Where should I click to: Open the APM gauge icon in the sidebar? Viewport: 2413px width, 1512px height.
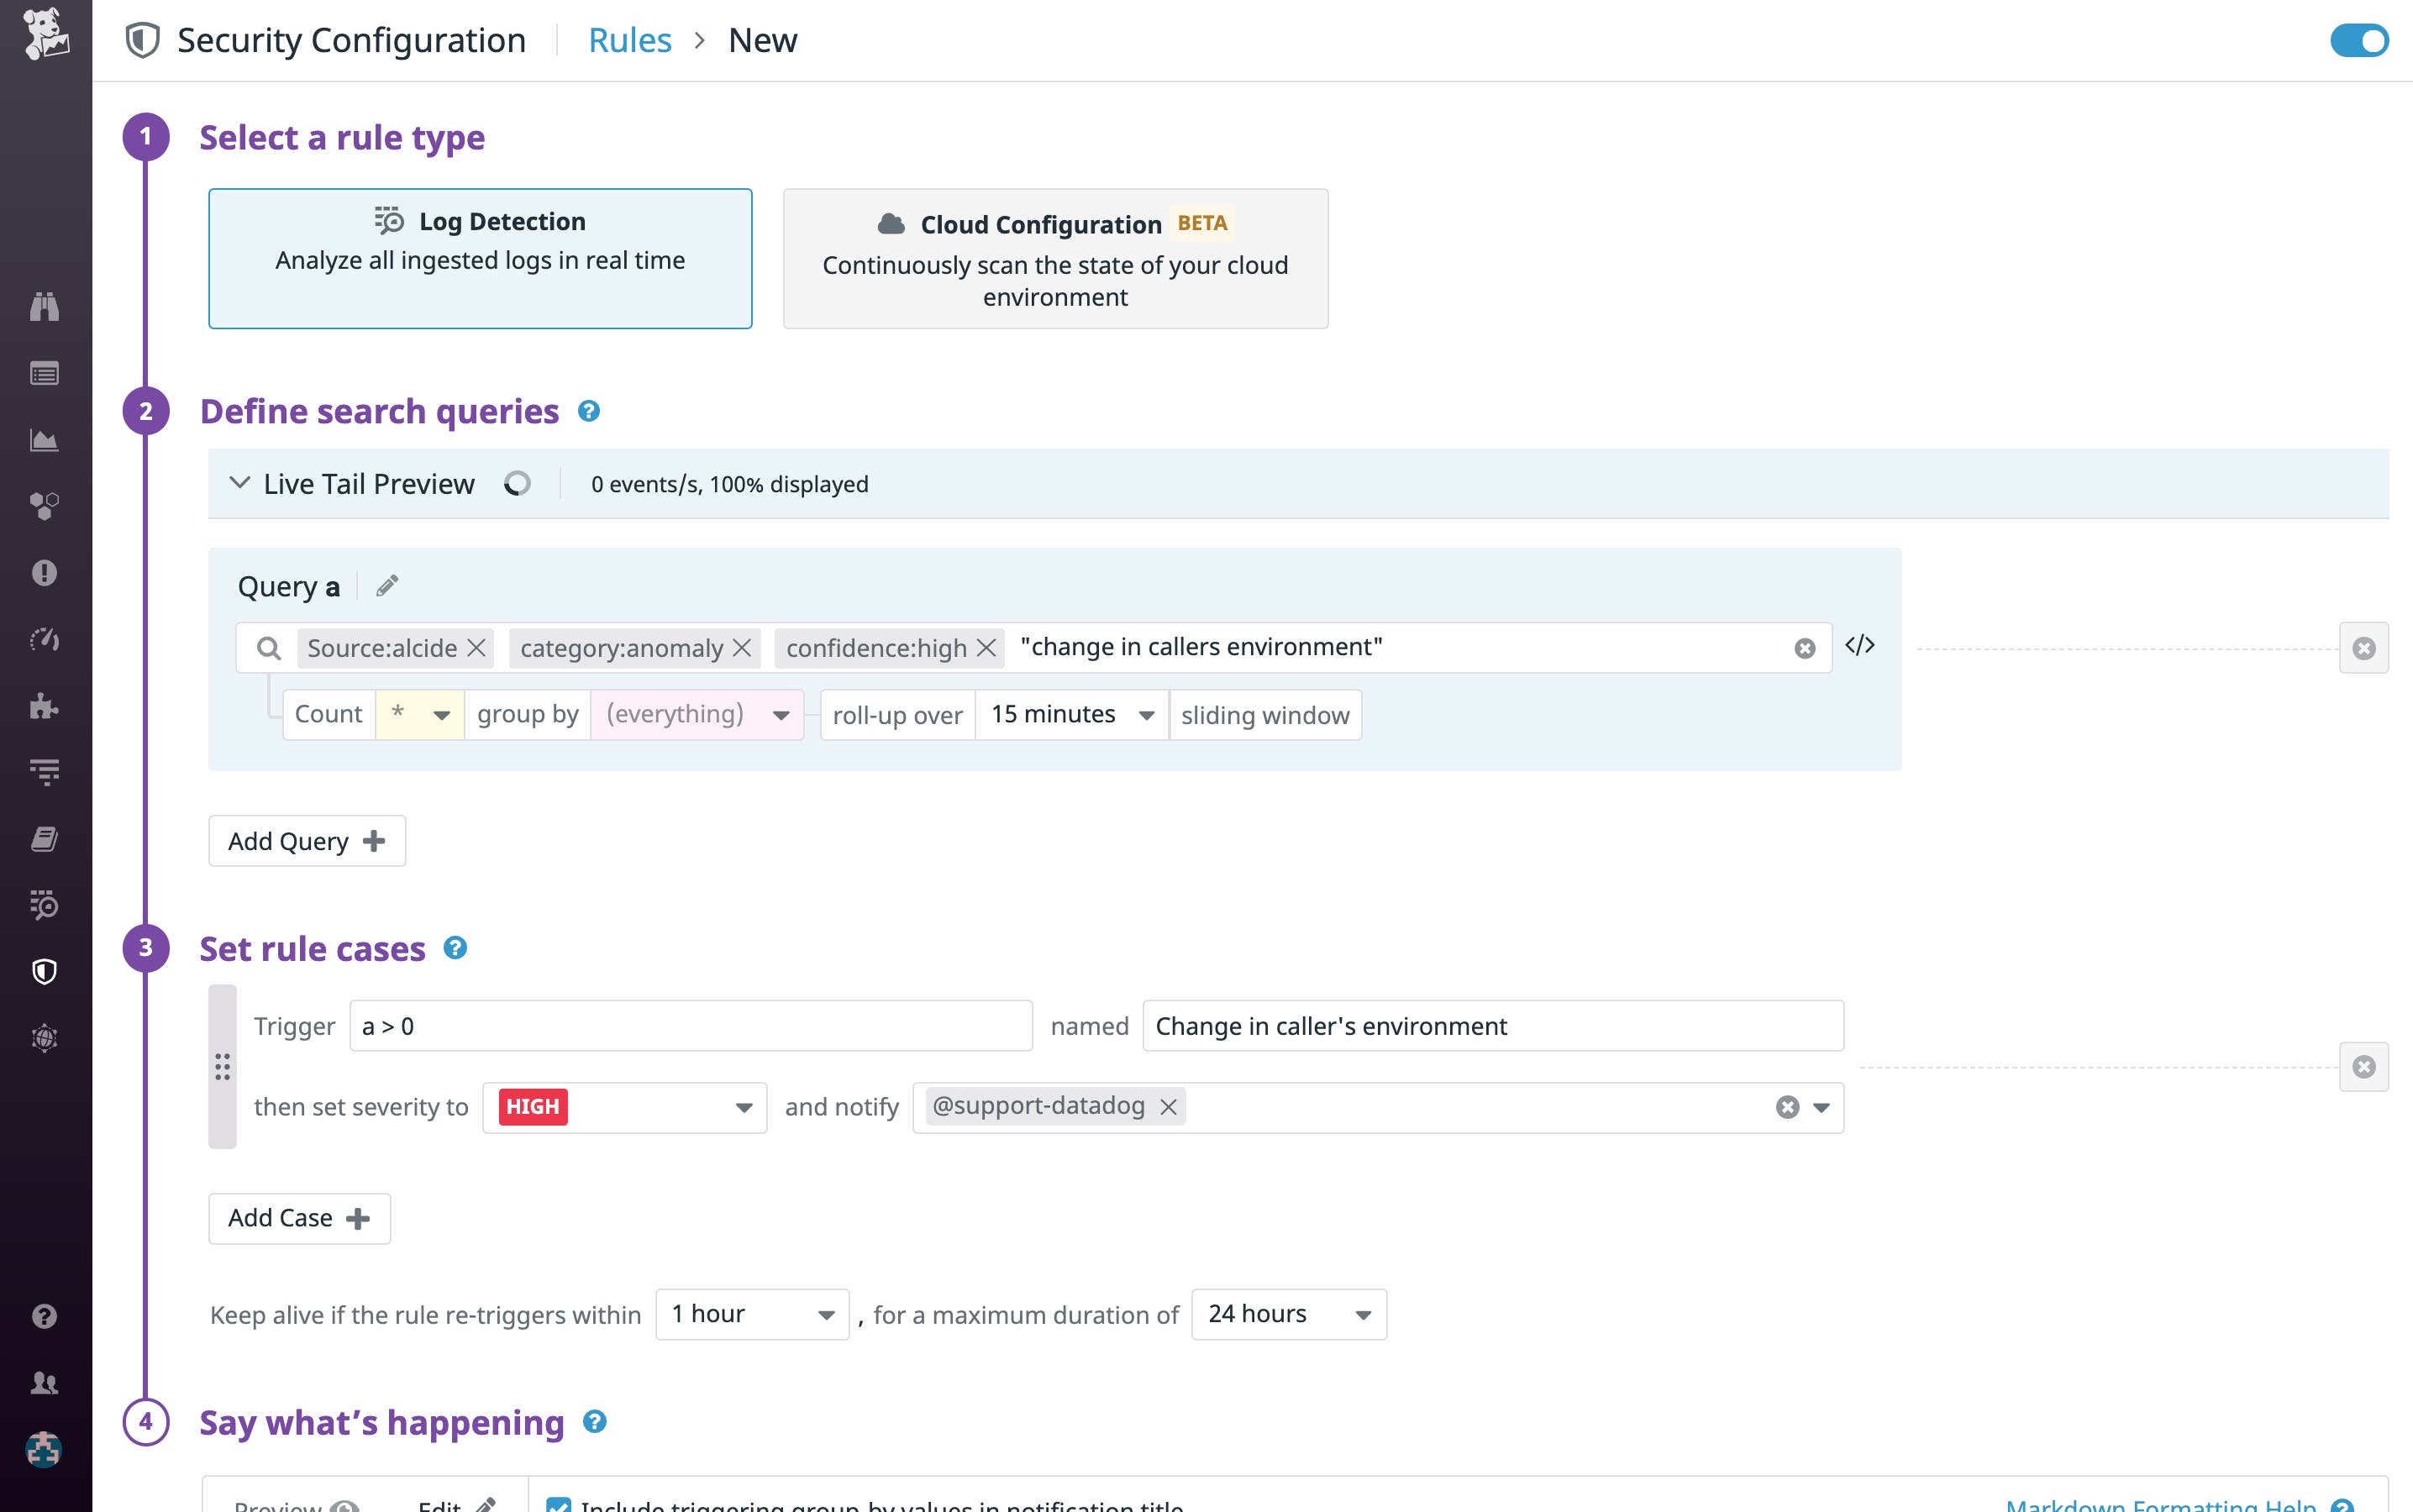pyautogui.click(x=44, y=640)
